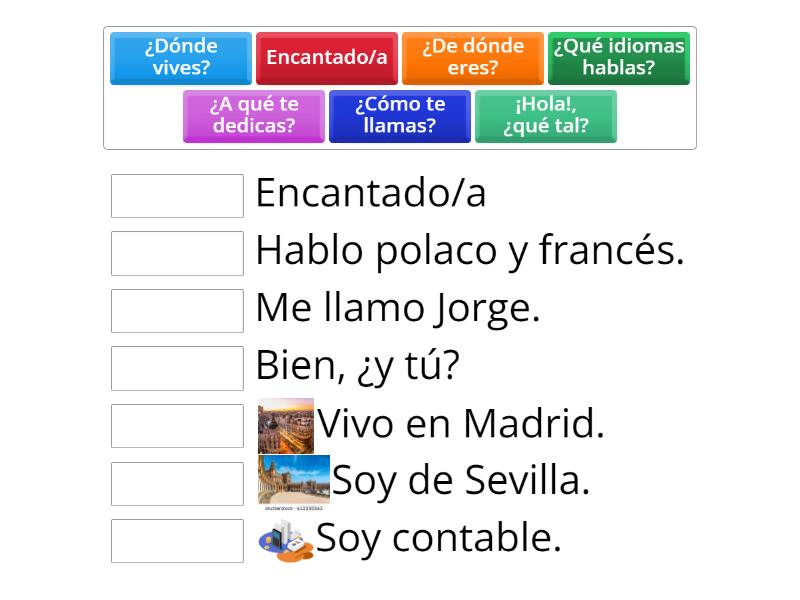Choose the teal "¡Hola!, ¿qué tal?" tile

[545, 116]
